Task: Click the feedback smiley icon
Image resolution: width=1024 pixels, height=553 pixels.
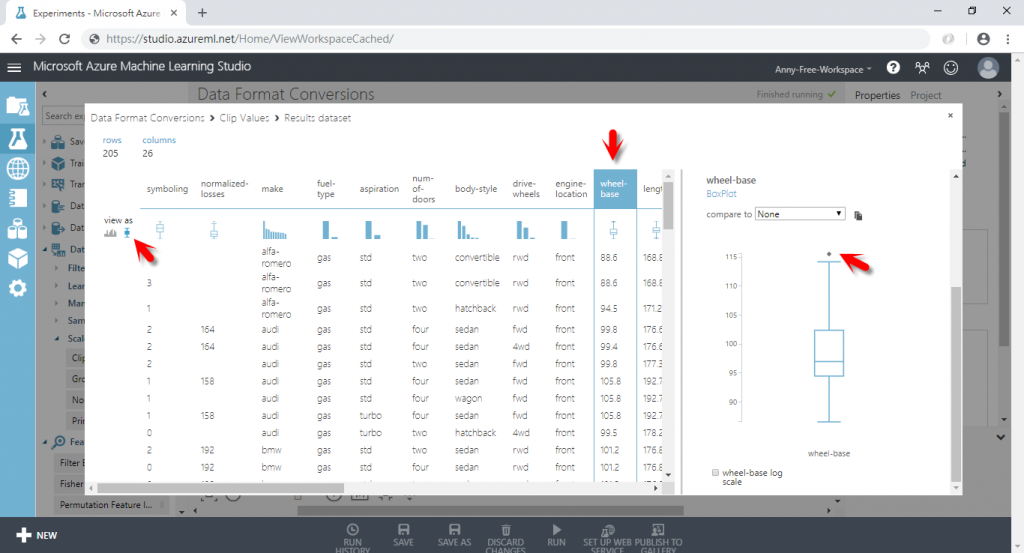Action: pyautogui.click(x=951, y=67)
